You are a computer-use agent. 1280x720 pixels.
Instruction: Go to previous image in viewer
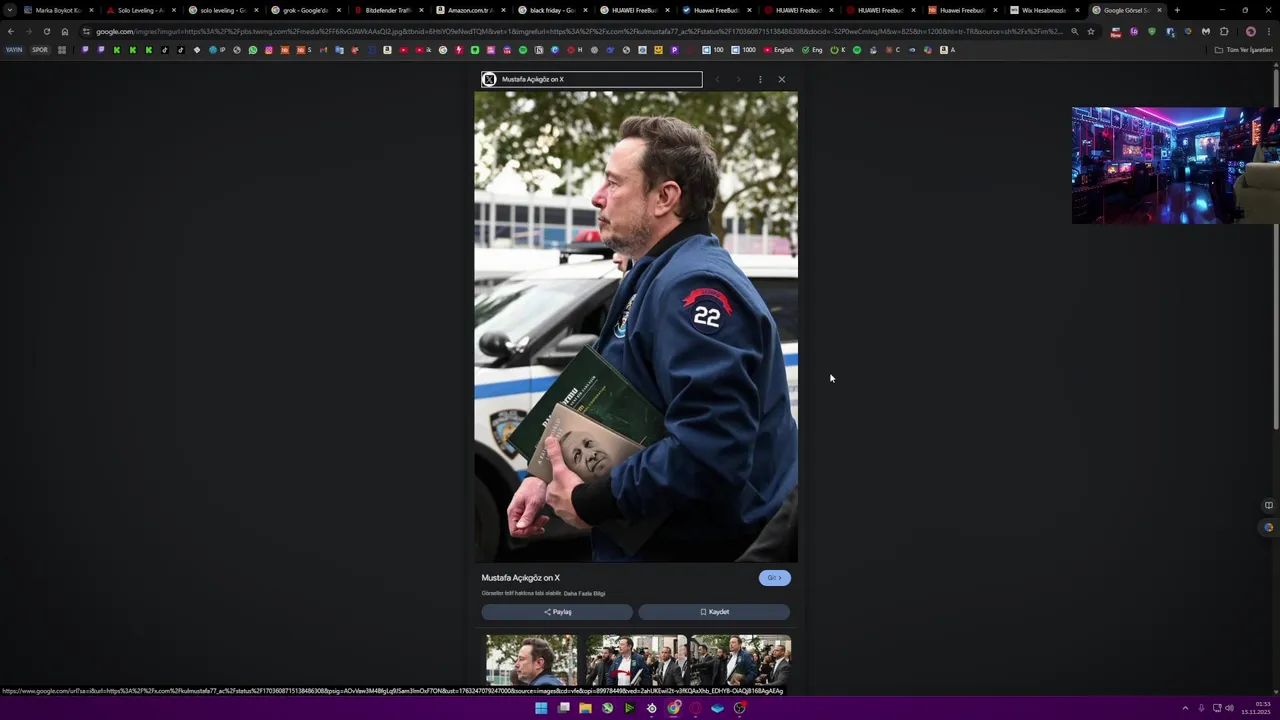point(717,79)
